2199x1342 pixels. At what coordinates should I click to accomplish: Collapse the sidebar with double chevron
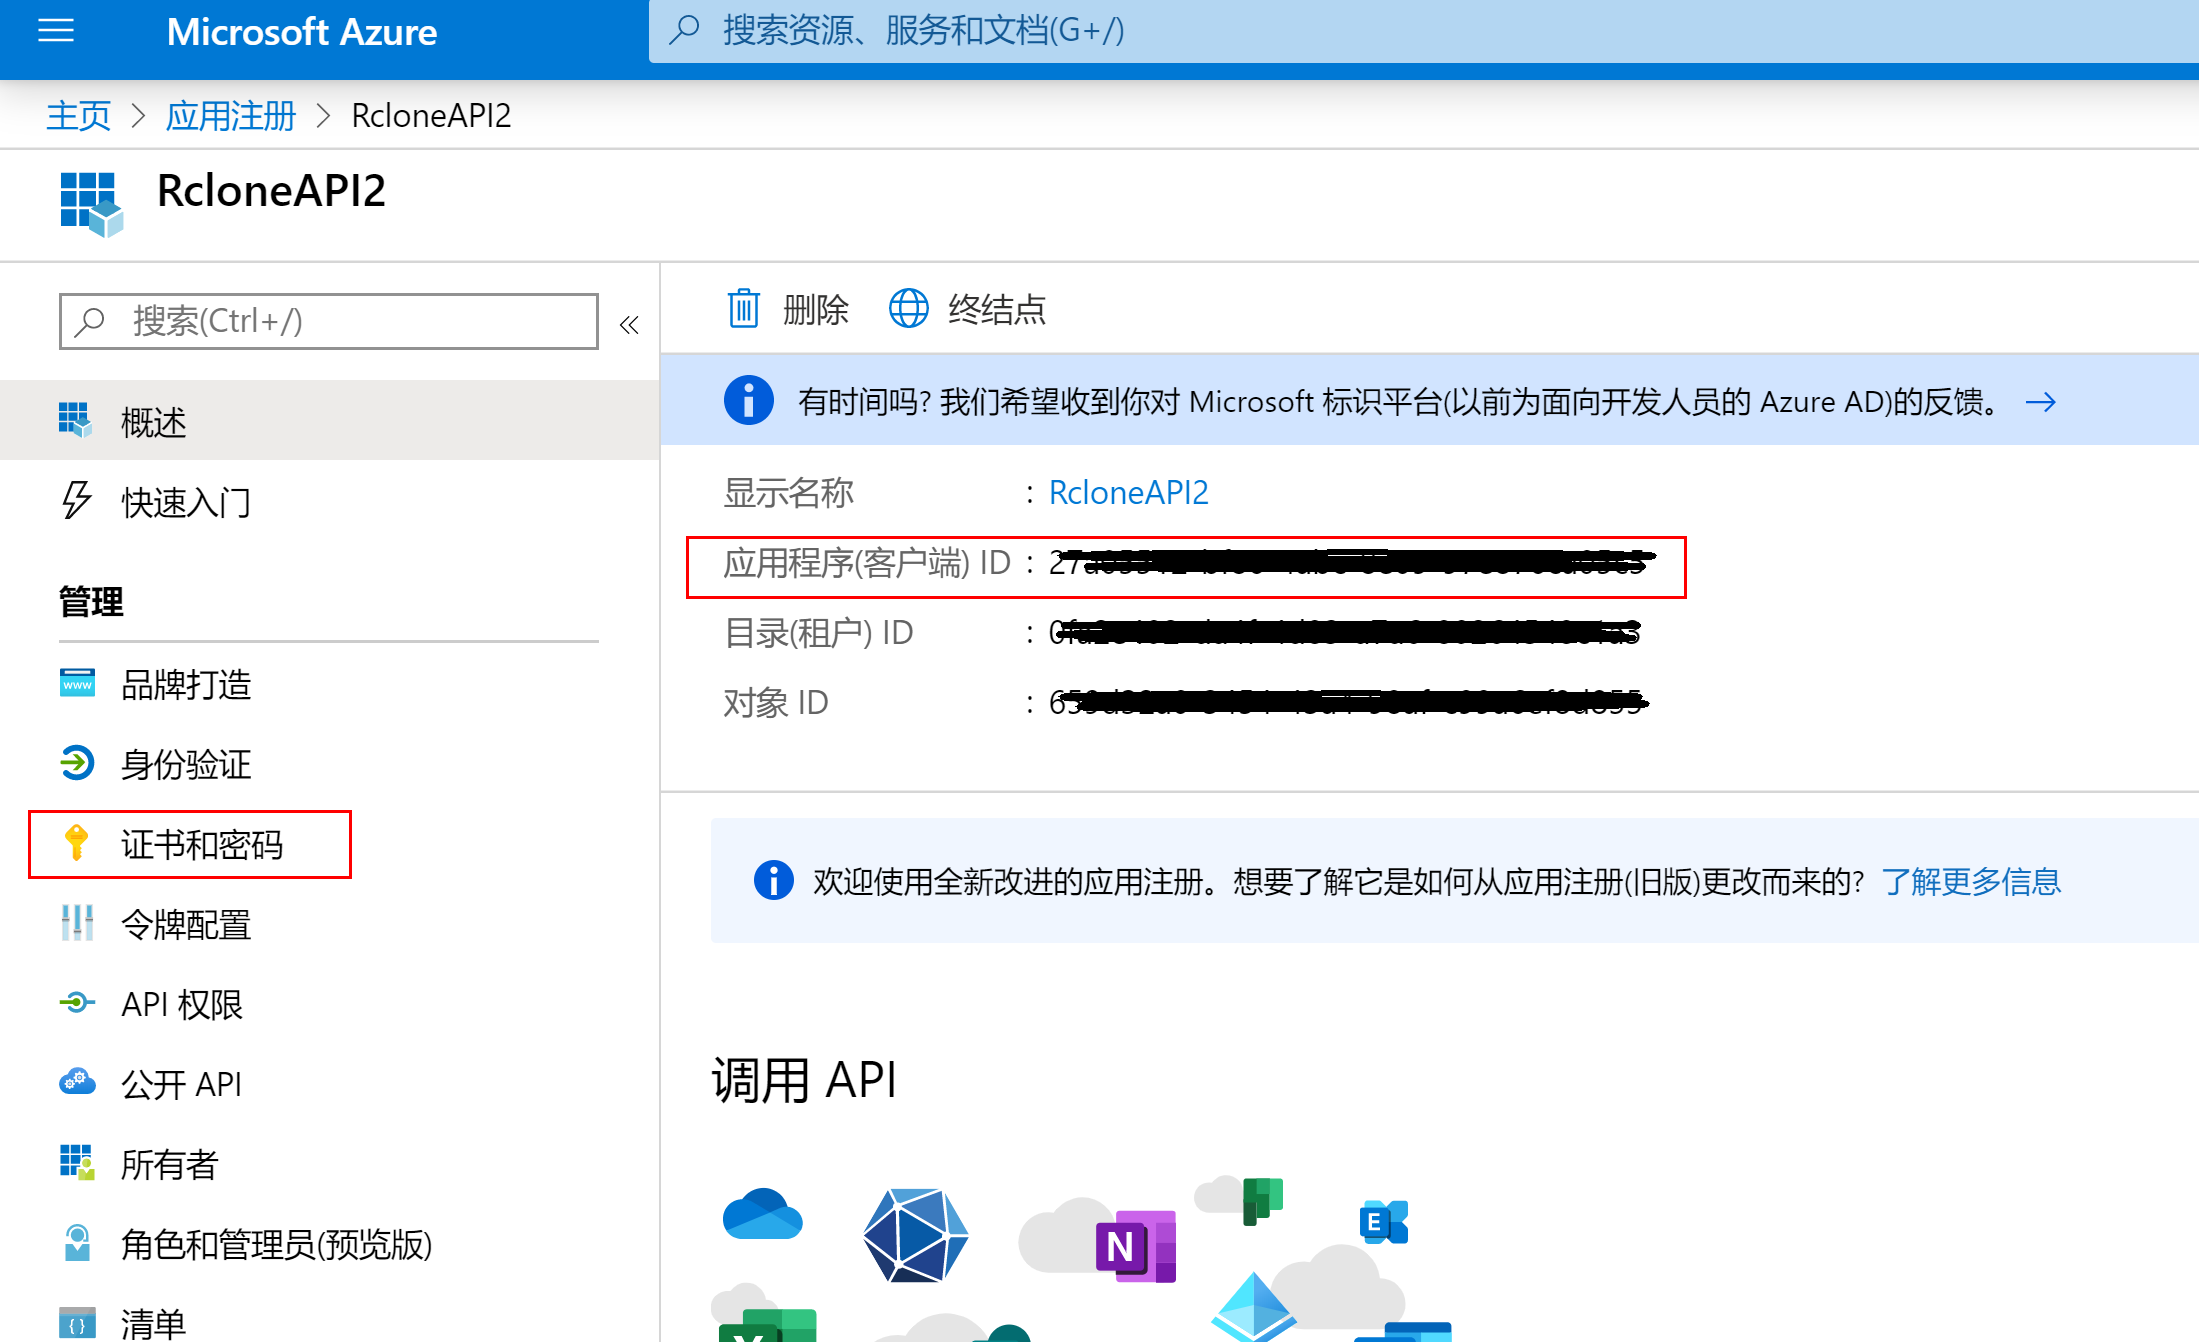pyautogui.click(x=629, y=324)
